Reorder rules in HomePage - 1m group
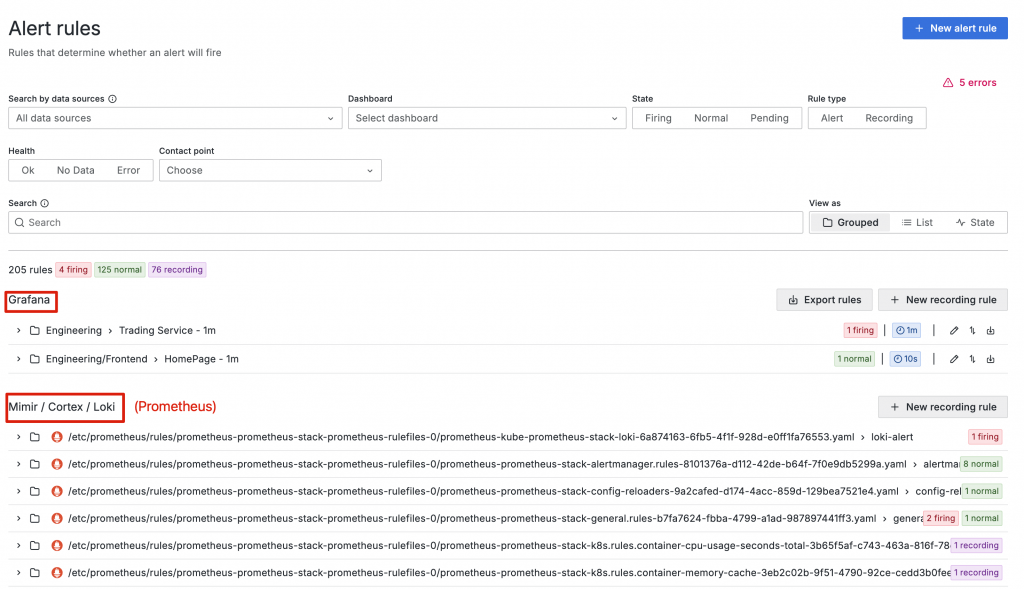Image resolution: width=1024 pixels, height=589 pixels. coord(972,358)
